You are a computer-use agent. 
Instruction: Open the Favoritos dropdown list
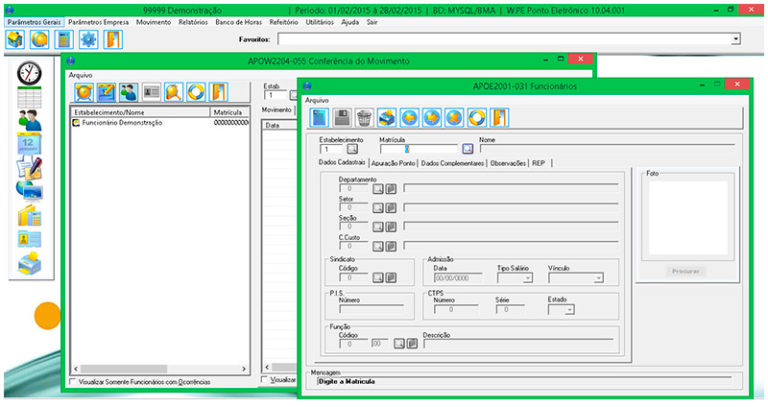point(736,39)
